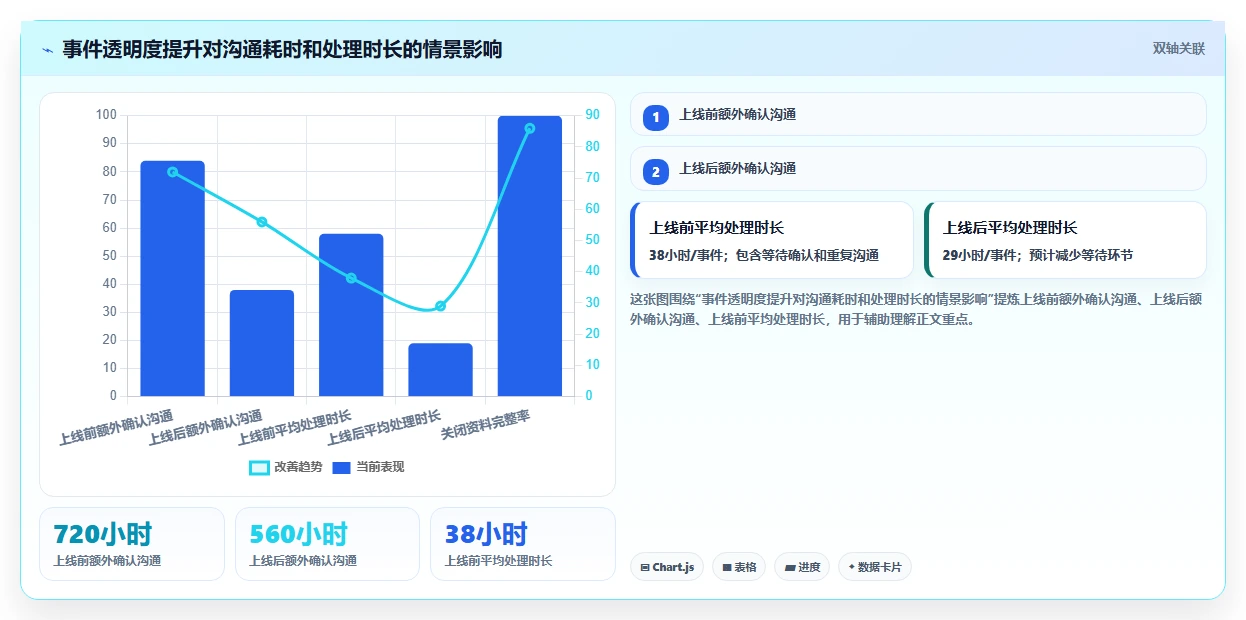Click the Chart.js tag
The image size is (1246, 620).
pos(667,567)
